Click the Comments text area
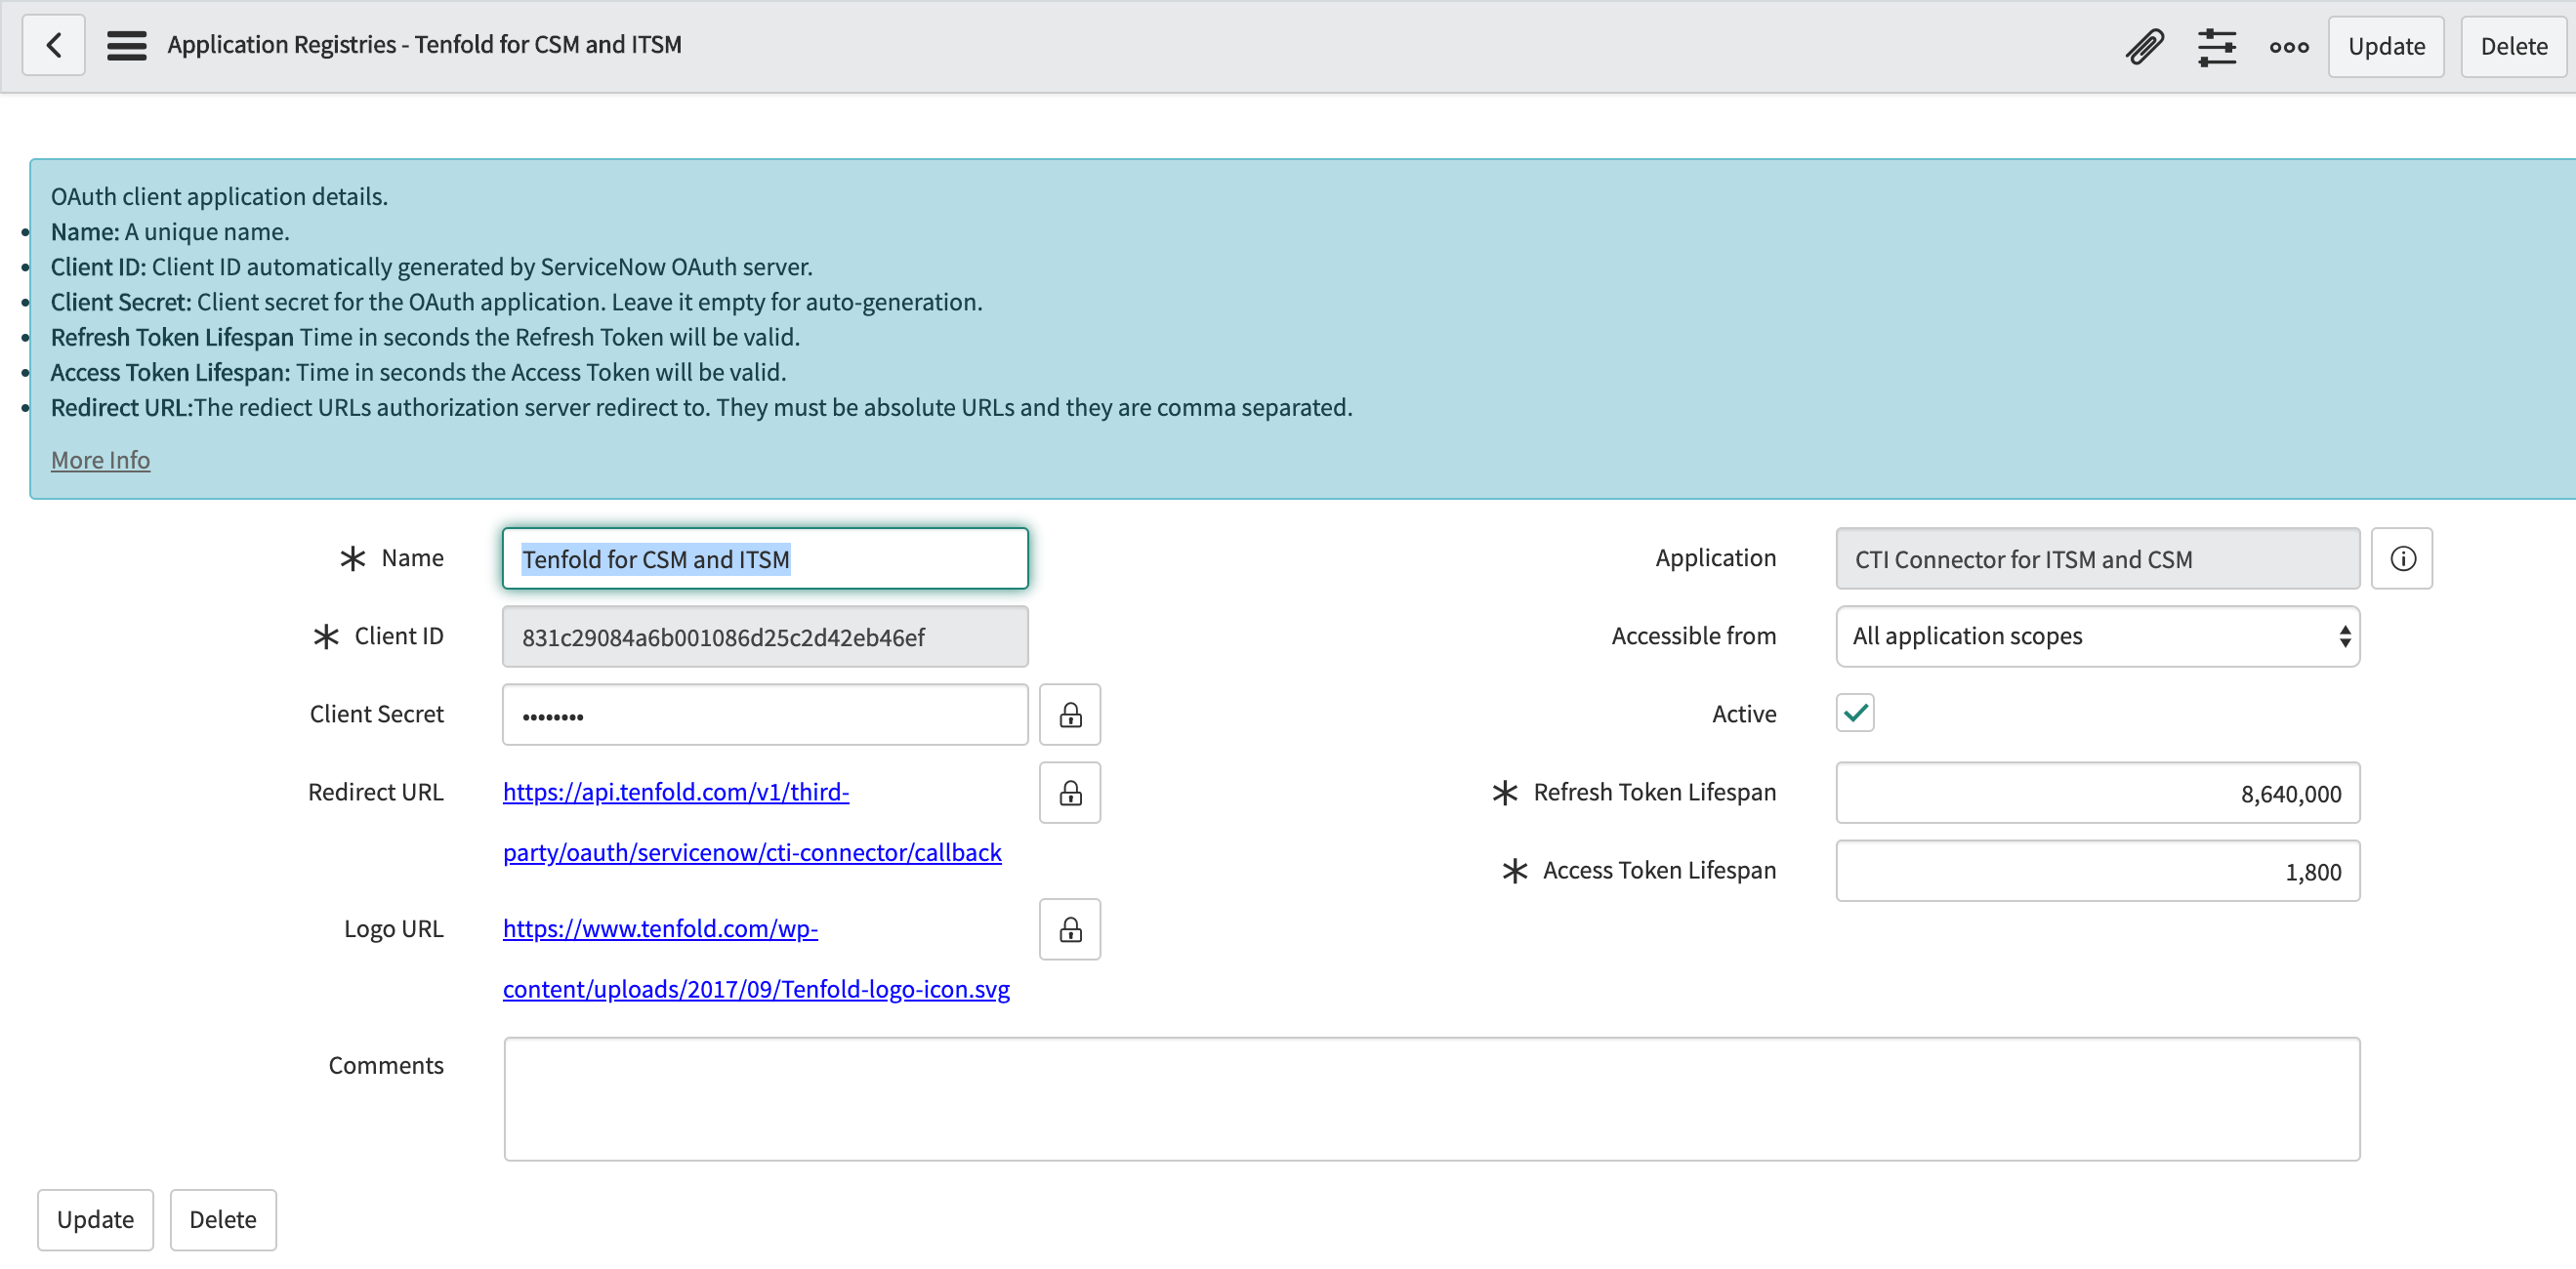Image resolution: width=2576 pixels, height=1269 pixels. [1431, 1098]
